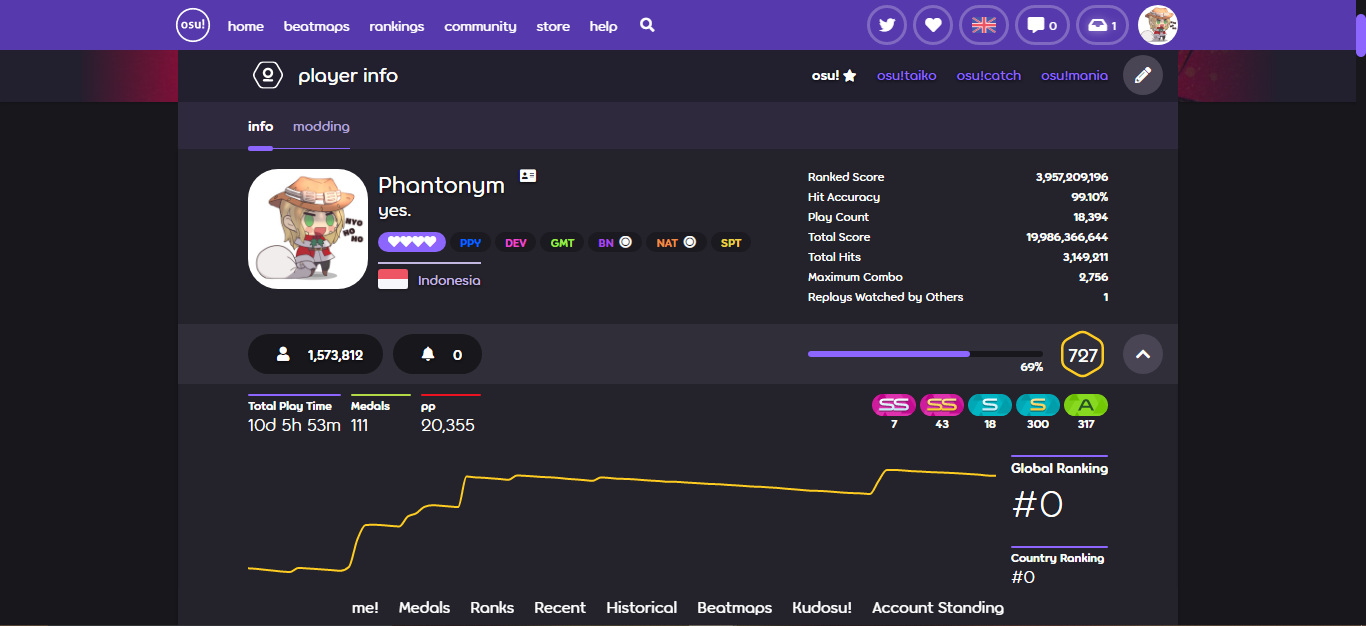Click the GMT group badge

click(x=562, y=242)
